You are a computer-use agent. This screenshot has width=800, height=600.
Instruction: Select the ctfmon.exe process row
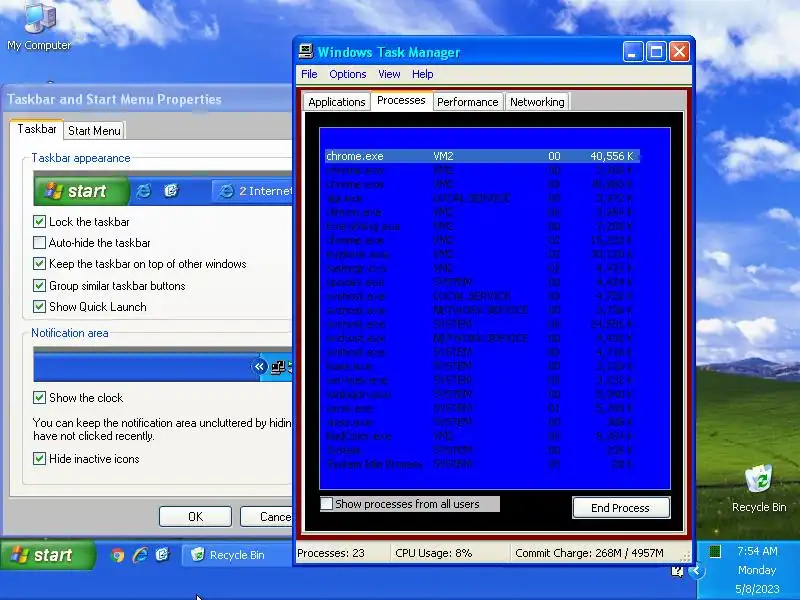[482, 212]
